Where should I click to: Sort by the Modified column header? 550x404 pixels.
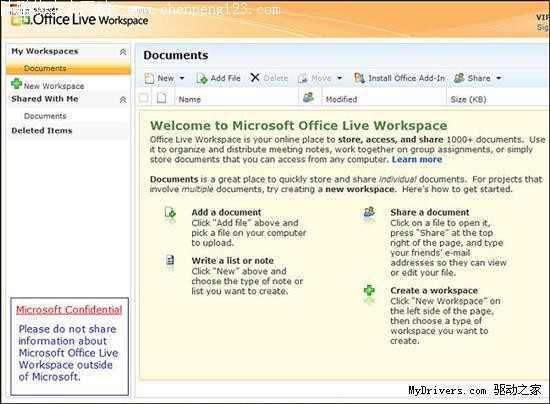point(341,100)
